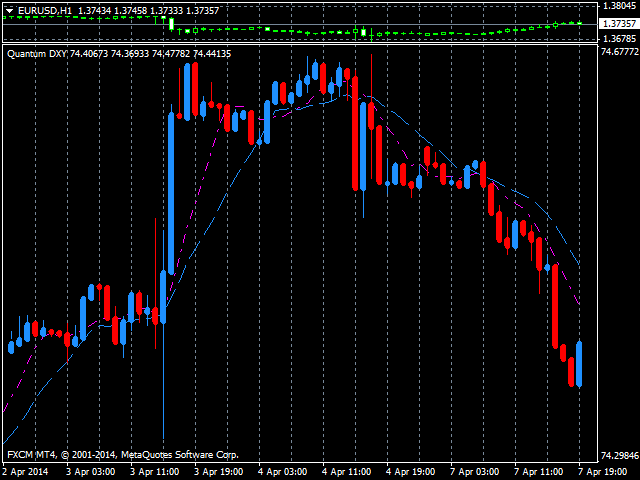Click the last blue candle at far right
This screenshot has width=640, height=480.
coord(580,364)
